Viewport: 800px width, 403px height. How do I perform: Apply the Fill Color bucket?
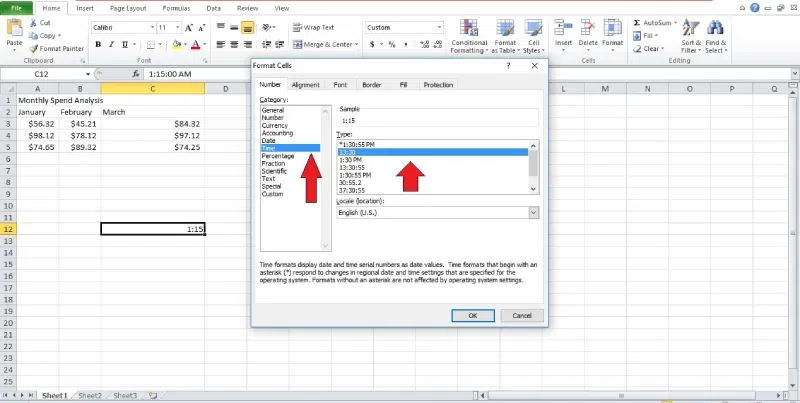coord(176,45)
